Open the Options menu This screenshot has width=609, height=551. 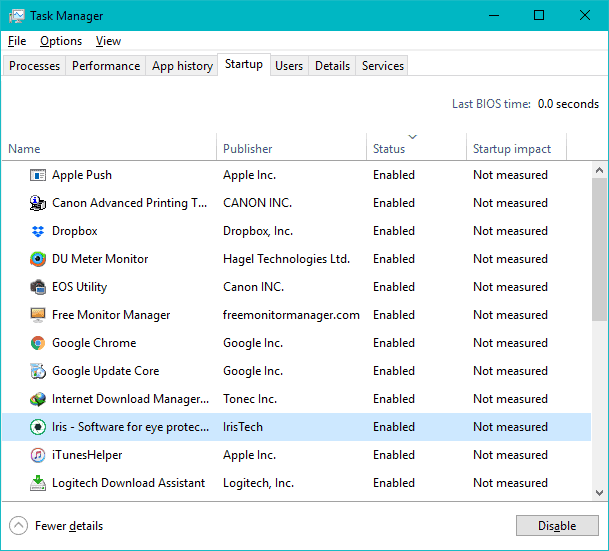(61, 41)
